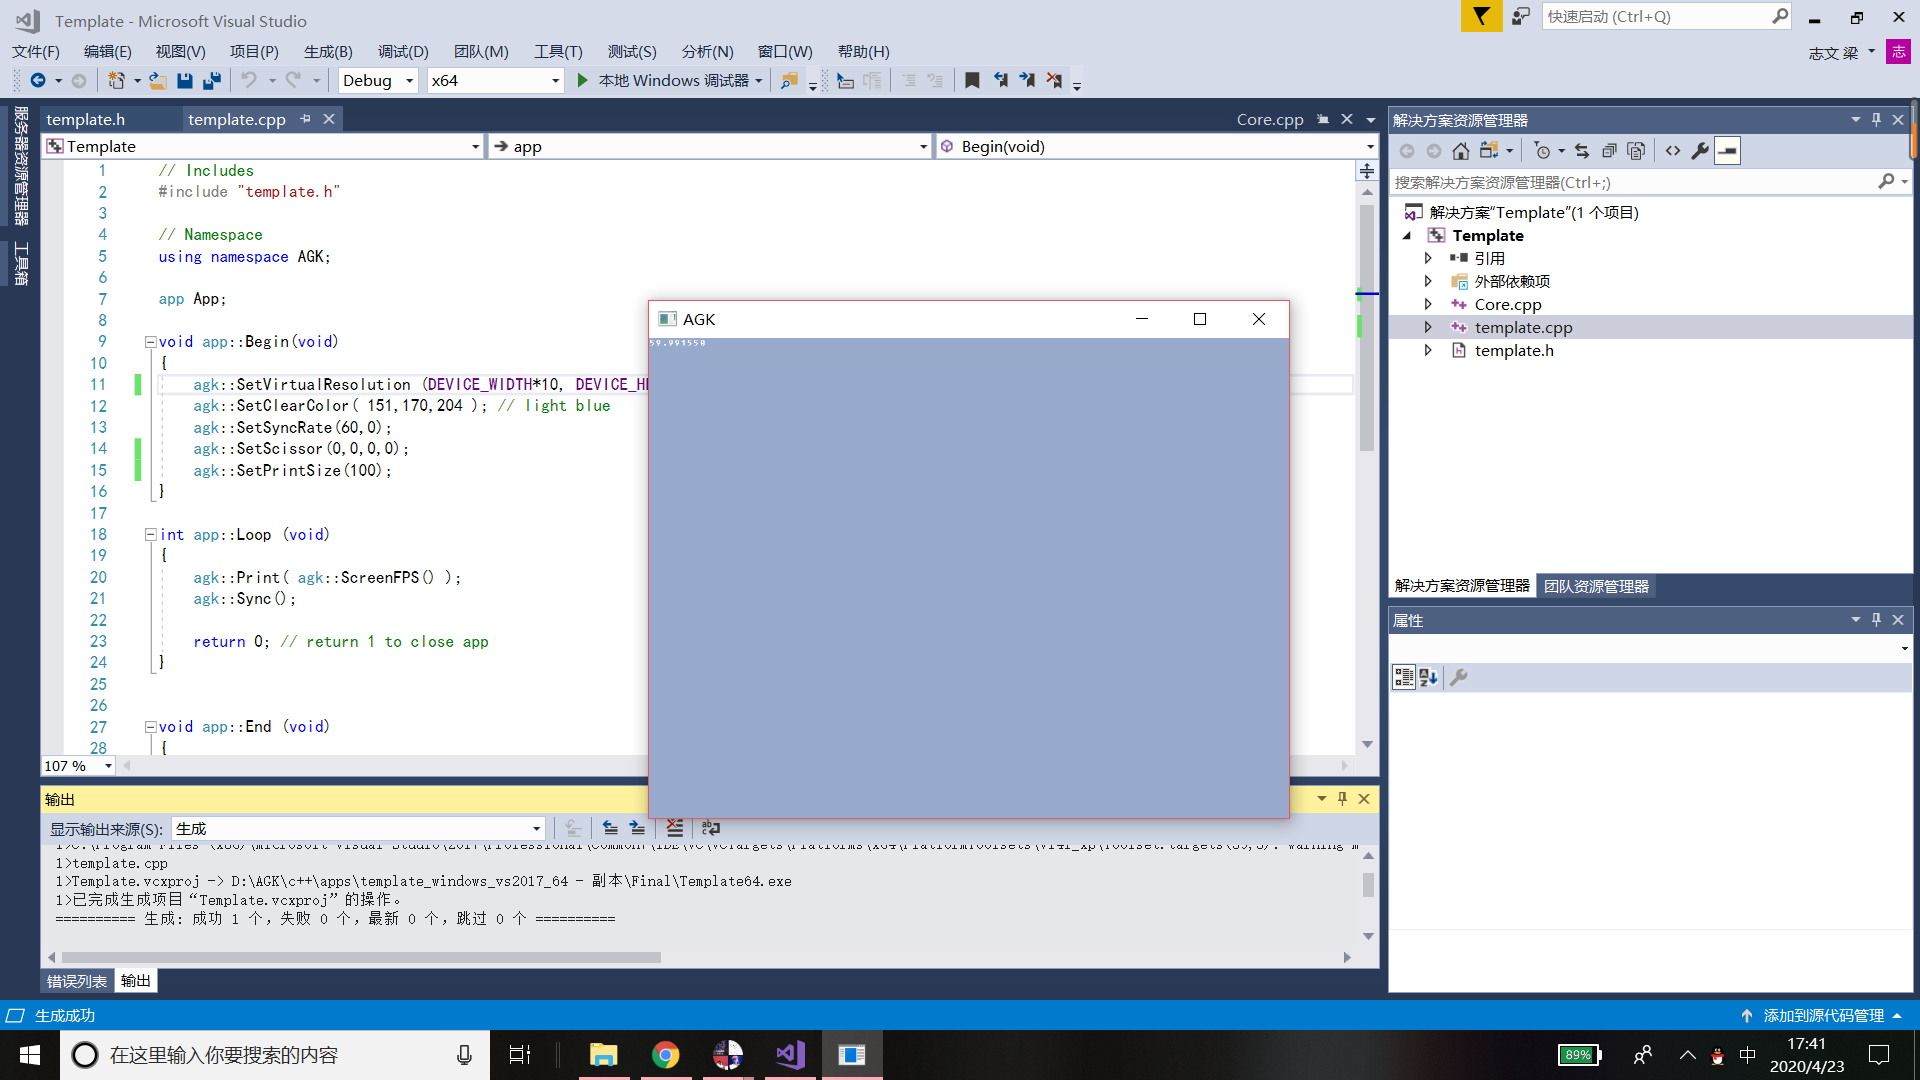Expand the 外部依赖项 external dependencies node

(x=1428, y=281)
